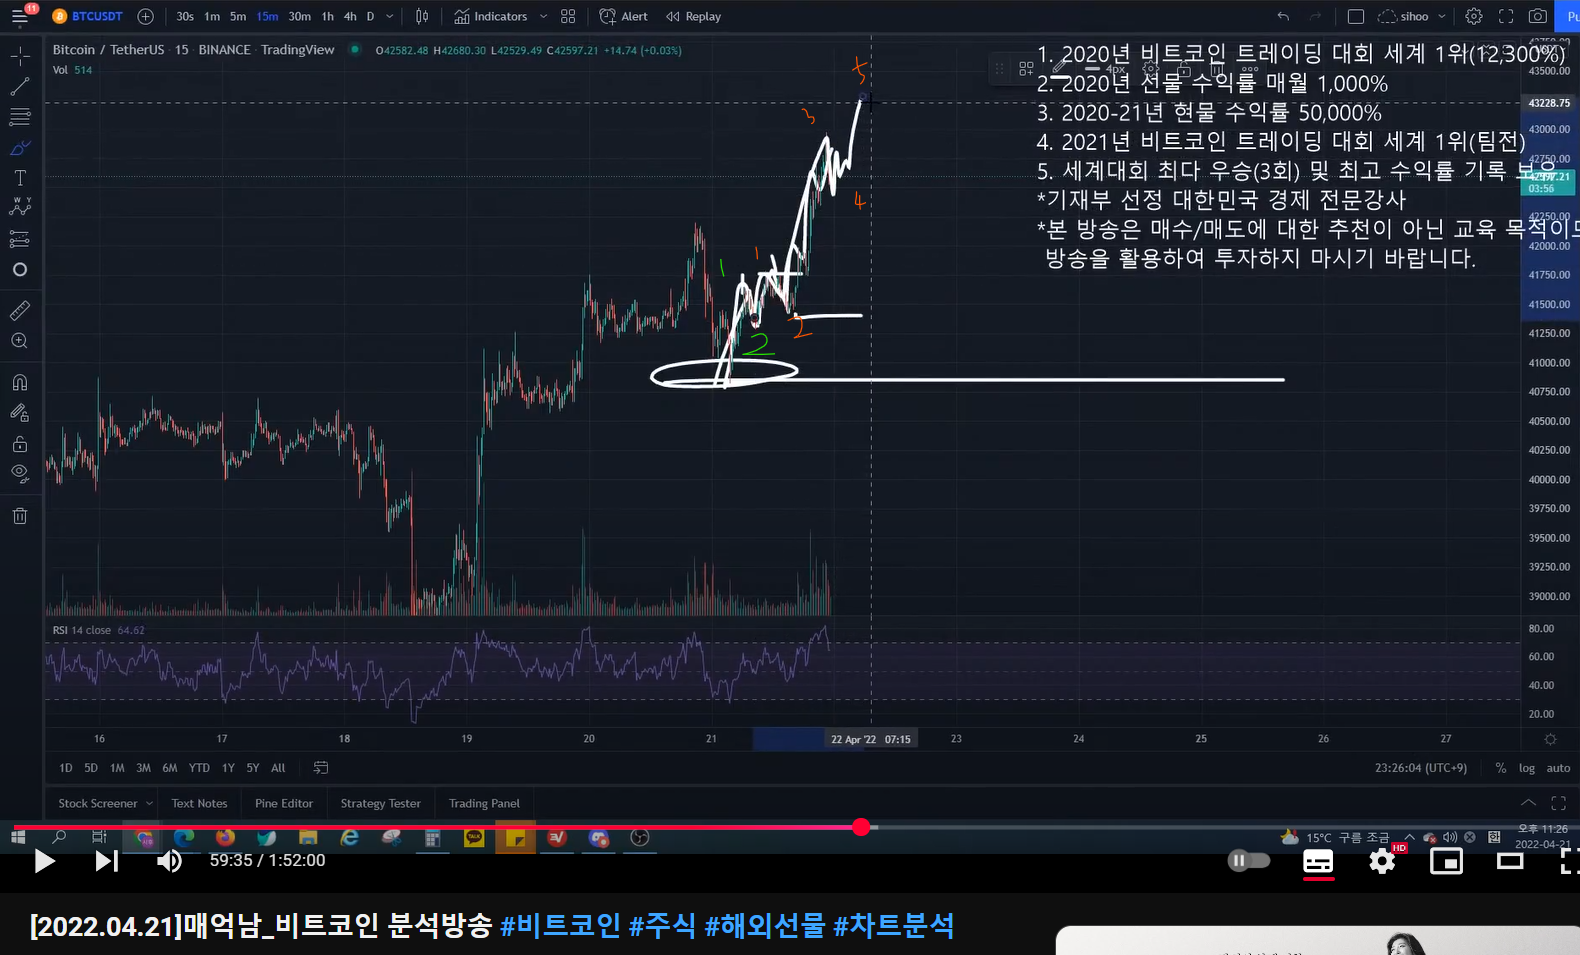Select the 30s timeframe
This screenshot has width=1580, height=955.
pos(185,17)
